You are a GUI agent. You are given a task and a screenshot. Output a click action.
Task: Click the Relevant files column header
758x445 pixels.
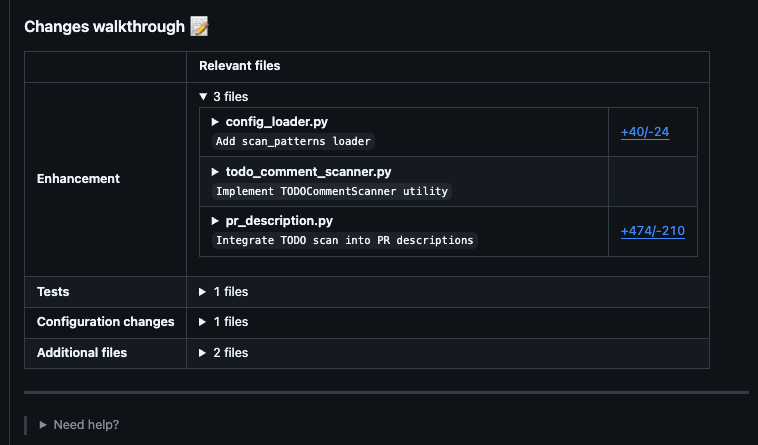click(x=239, y=66)
